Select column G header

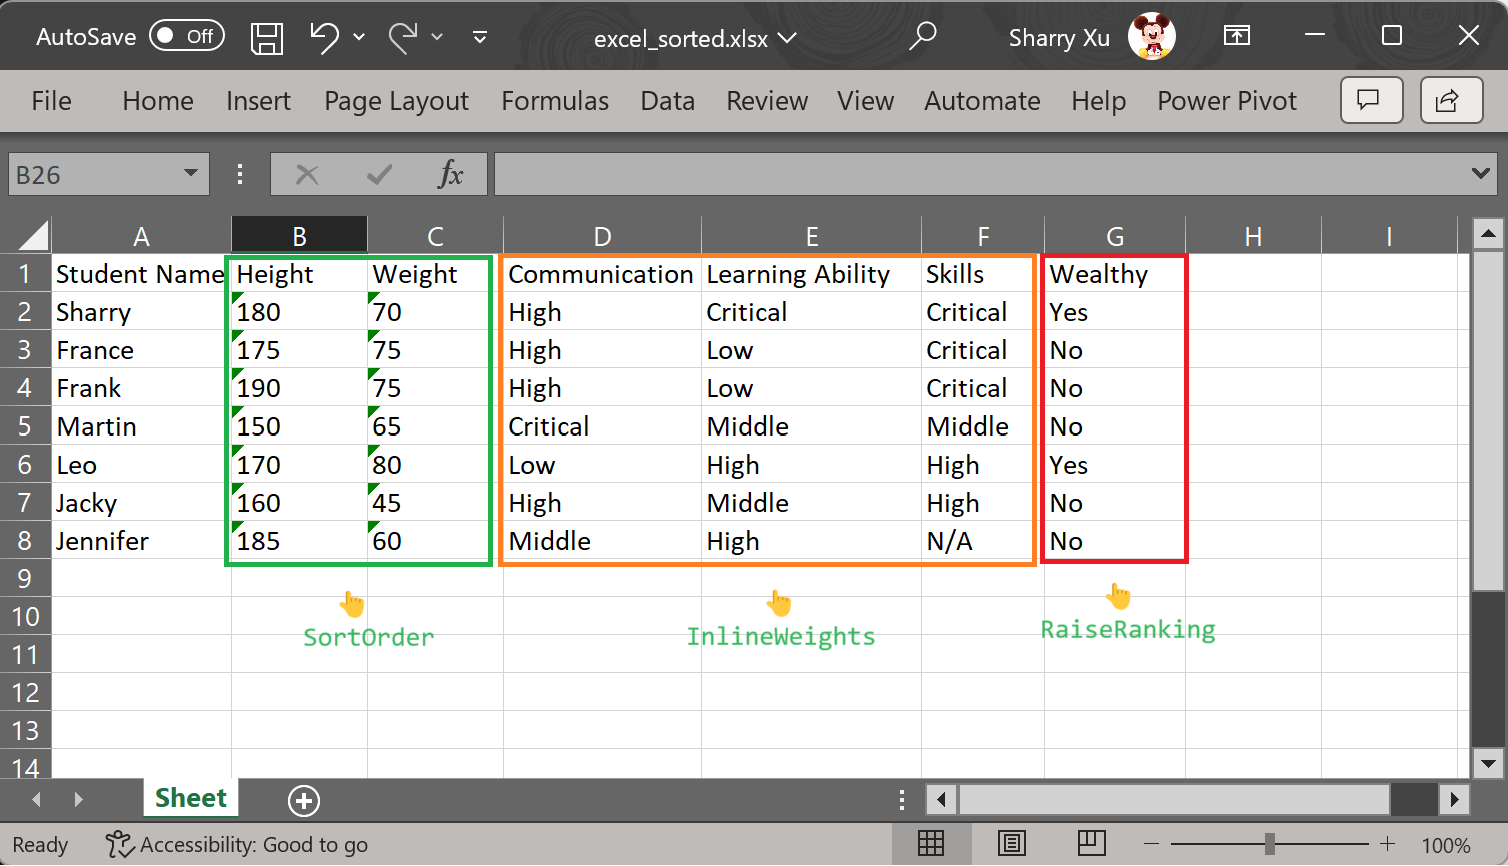1115,236
